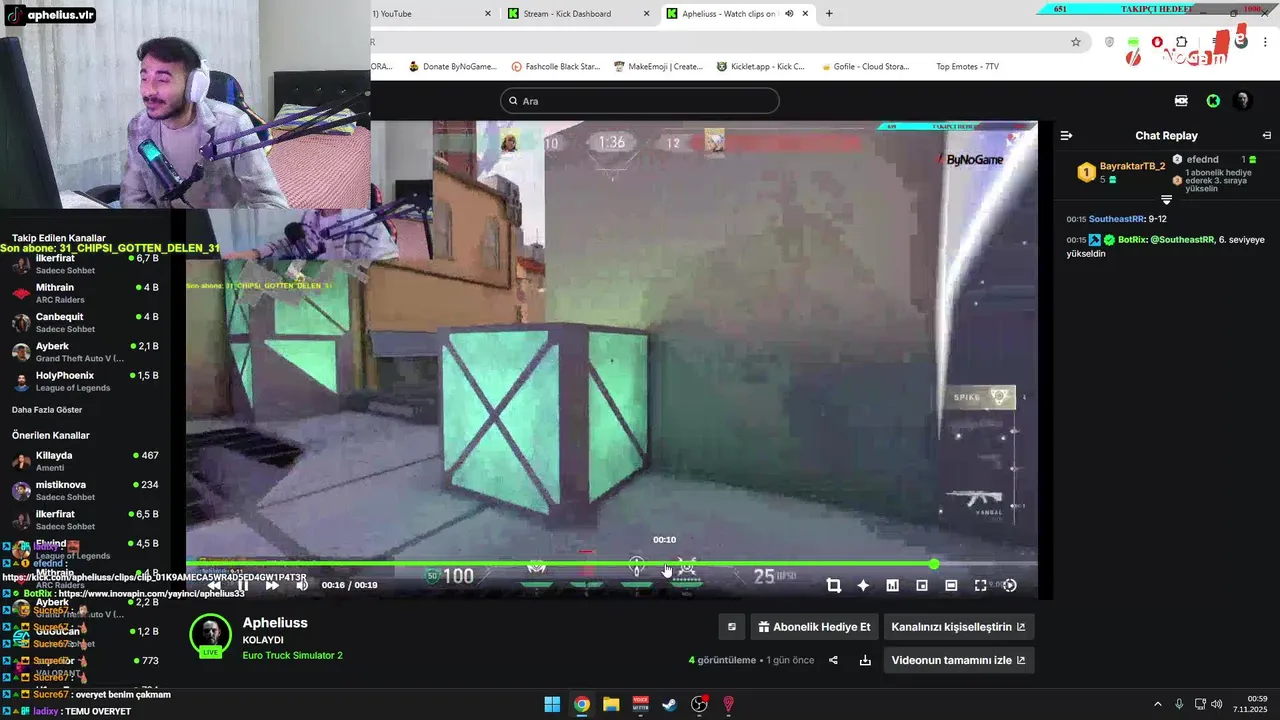Open taskbar volume control speaker icon
The height and width of the screenshot is (720, 1280).
(1217, 704)
